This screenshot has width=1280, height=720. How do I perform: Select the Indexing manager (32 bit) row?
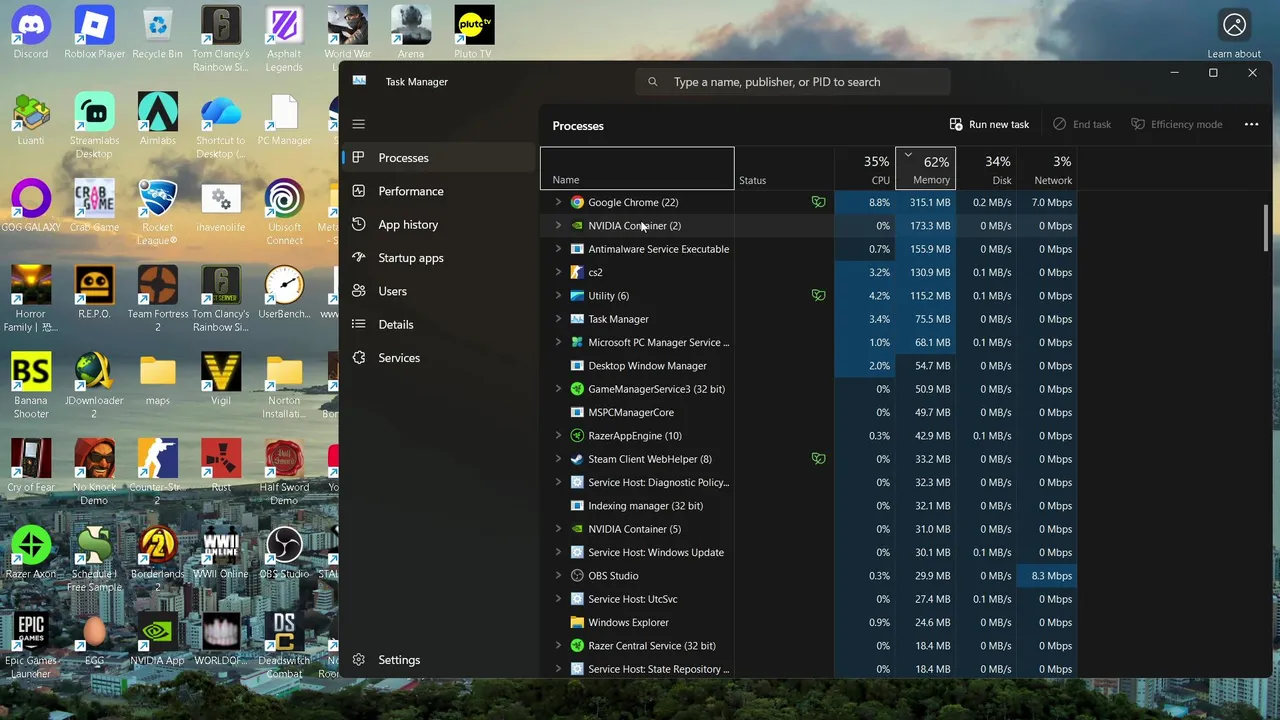[810, 506]
